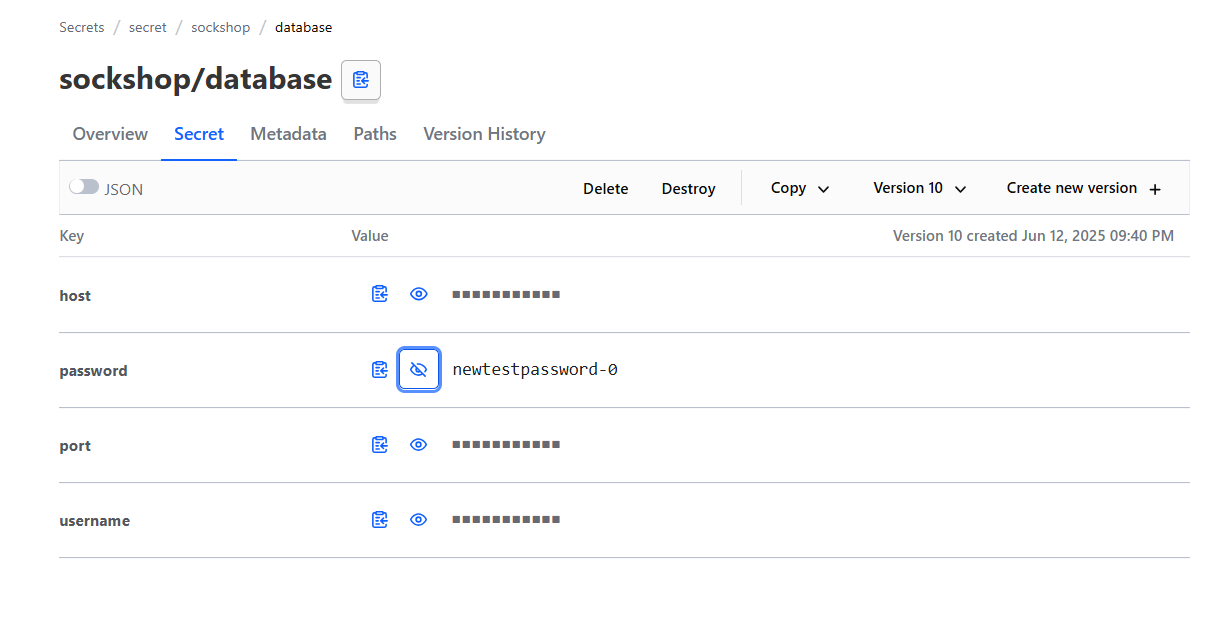1216x636 pixels.
Task: Click the Destroy button
Action: pos(689,188)
